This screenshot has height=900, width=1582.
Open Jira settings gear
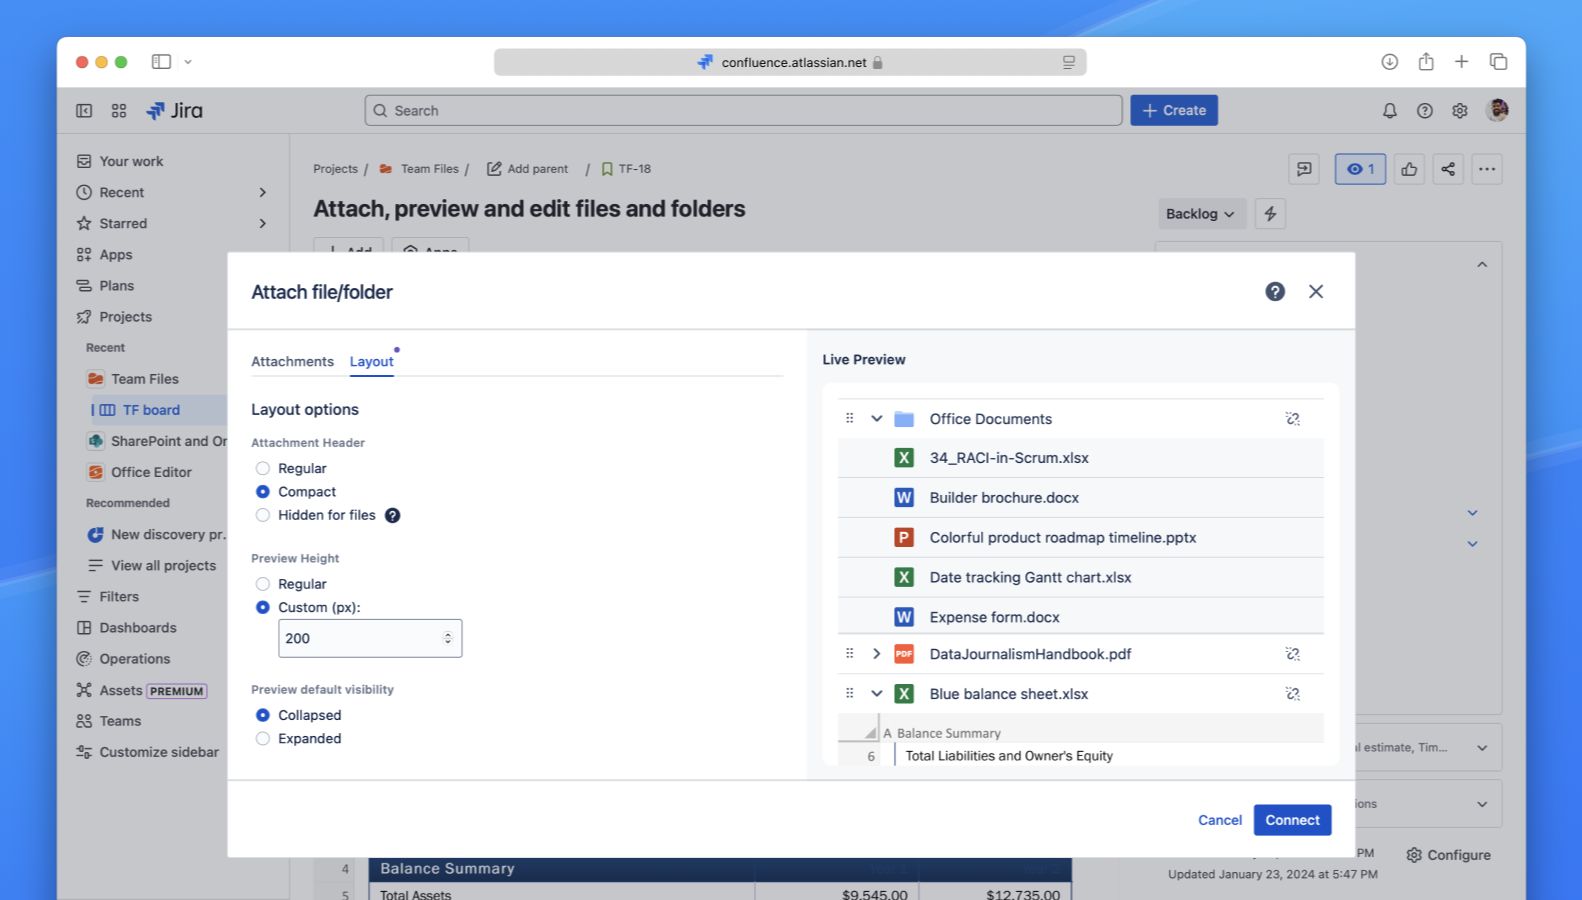click(x=1460, y=111)
